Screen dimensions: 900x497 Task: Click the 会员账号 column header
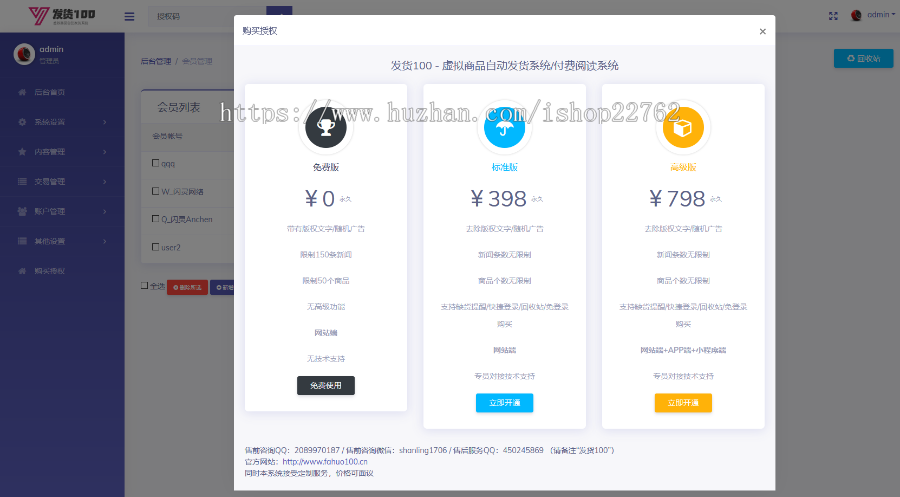click(167, 136)
